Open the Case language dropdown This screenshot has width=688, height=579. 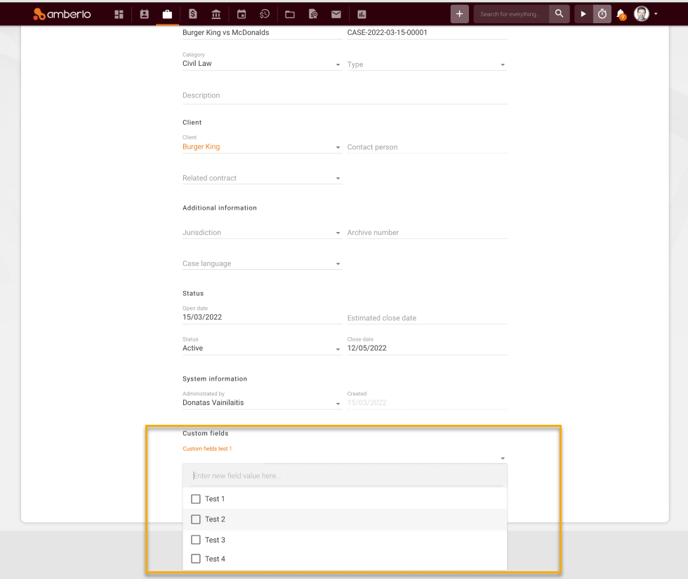coord(262,264)
